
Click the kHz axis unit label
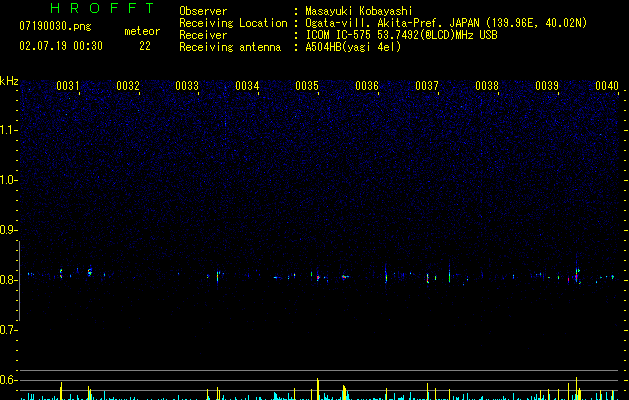(9, 81)
